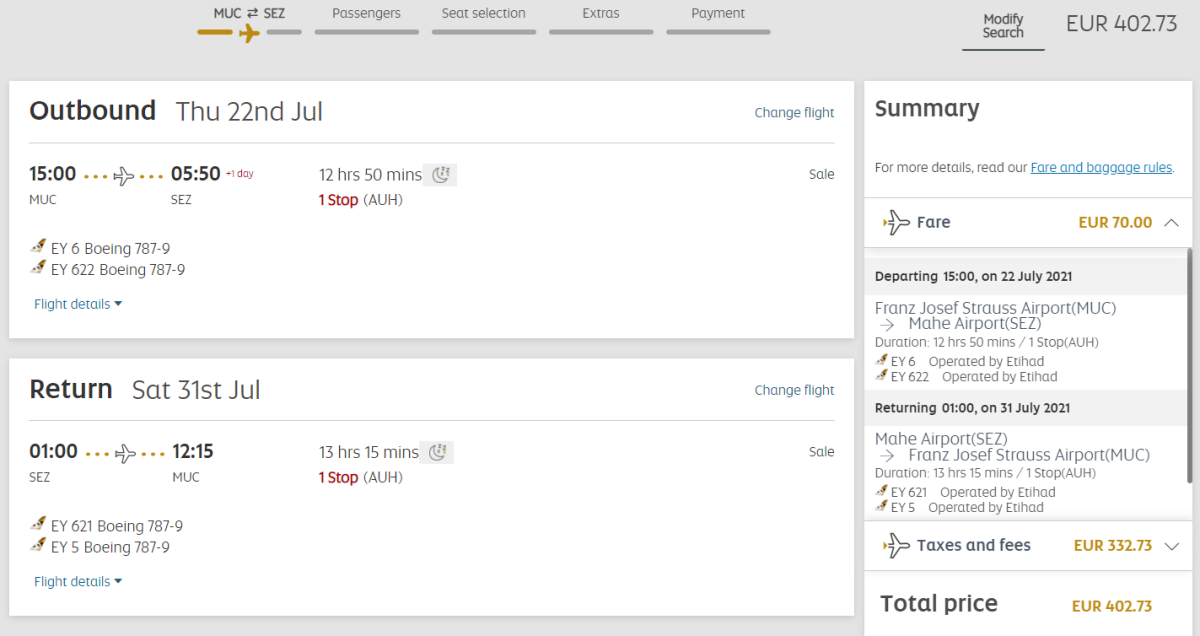The width and height of the screenshot is (1200, 636).
Task: Click the golden airplane progress step icon
Action: [249, 33]
